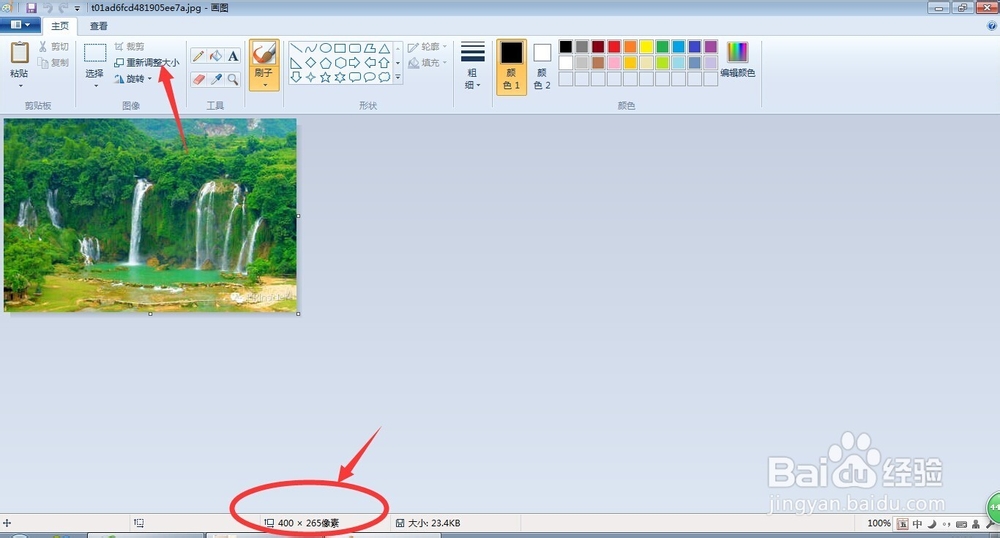1000x538 pixels.
Task: Pick the orange palette color
Action: coord(630,47)
